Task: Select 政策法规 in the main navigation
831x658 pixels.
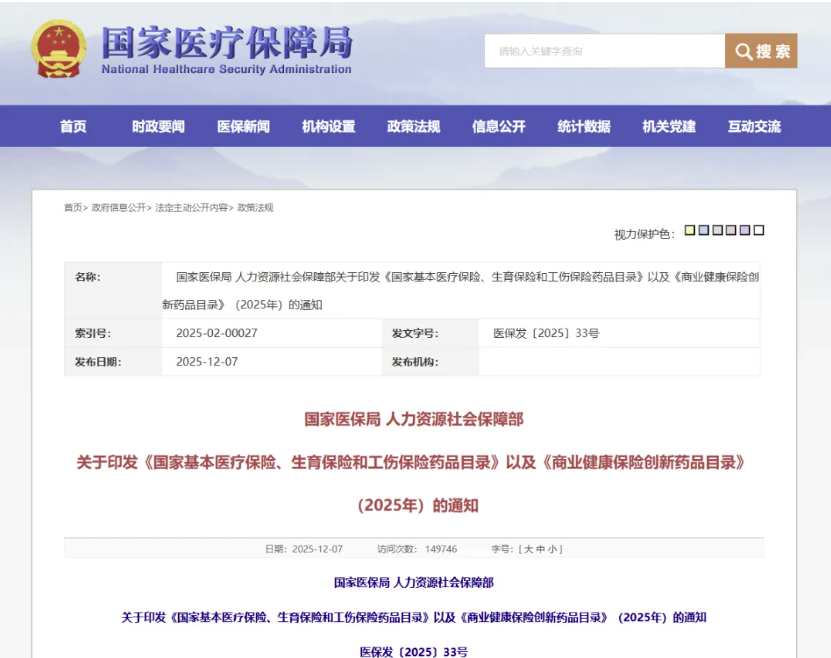Action: (413, 126)
